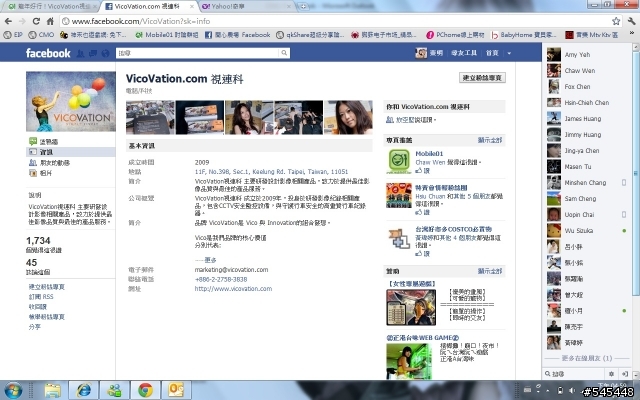
Task: Open the Outlook taskbar icon
Action: click(176, 390)
